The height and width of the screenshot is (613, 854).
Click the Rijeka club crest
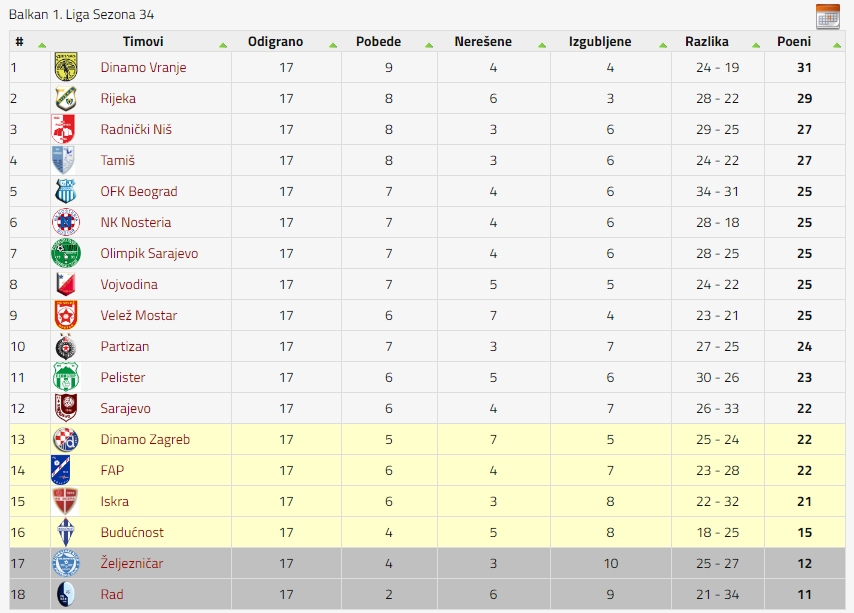tap(66, 98)
